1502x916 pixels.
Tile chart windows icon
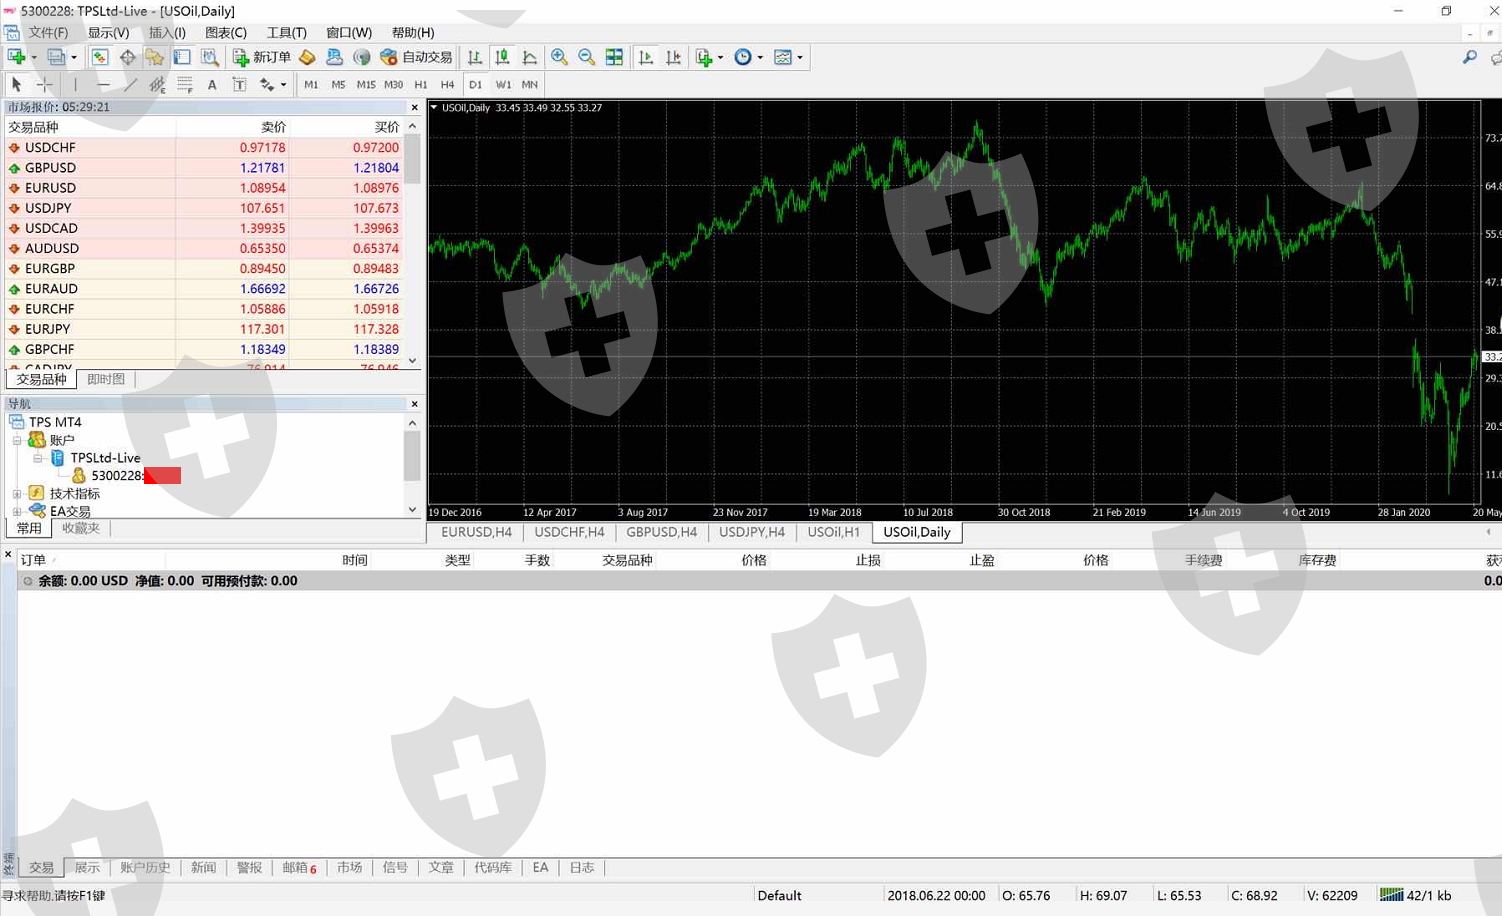[x=614, y=57]
